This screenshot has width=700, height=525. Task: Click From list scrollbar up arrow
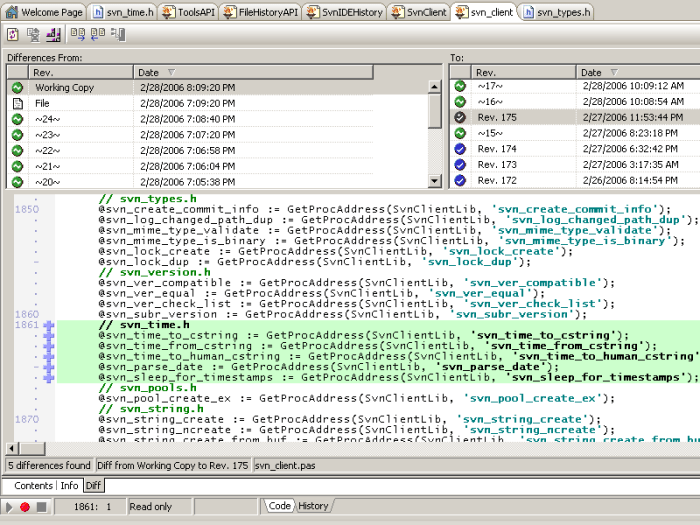pyautogui.click(x=434, y=87)
